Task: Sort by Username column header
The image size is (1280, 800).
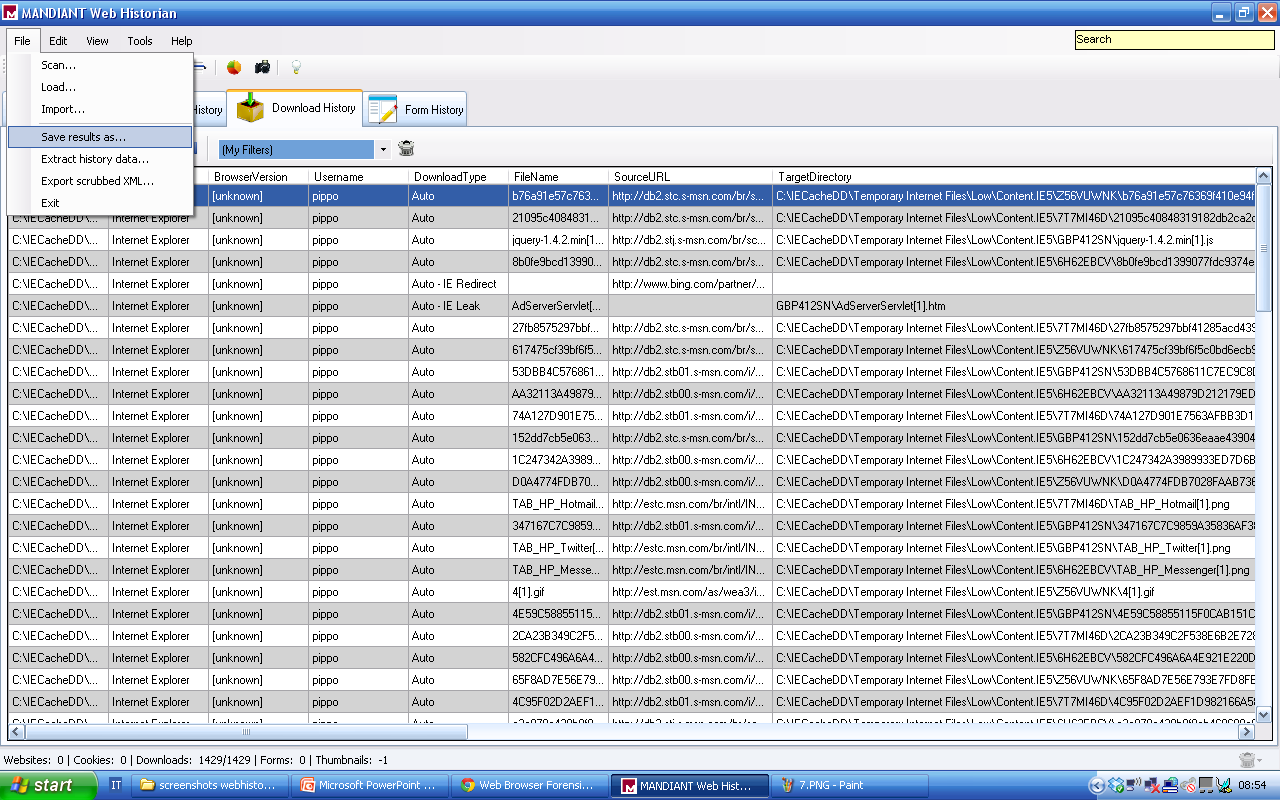Action: [358, 177]
